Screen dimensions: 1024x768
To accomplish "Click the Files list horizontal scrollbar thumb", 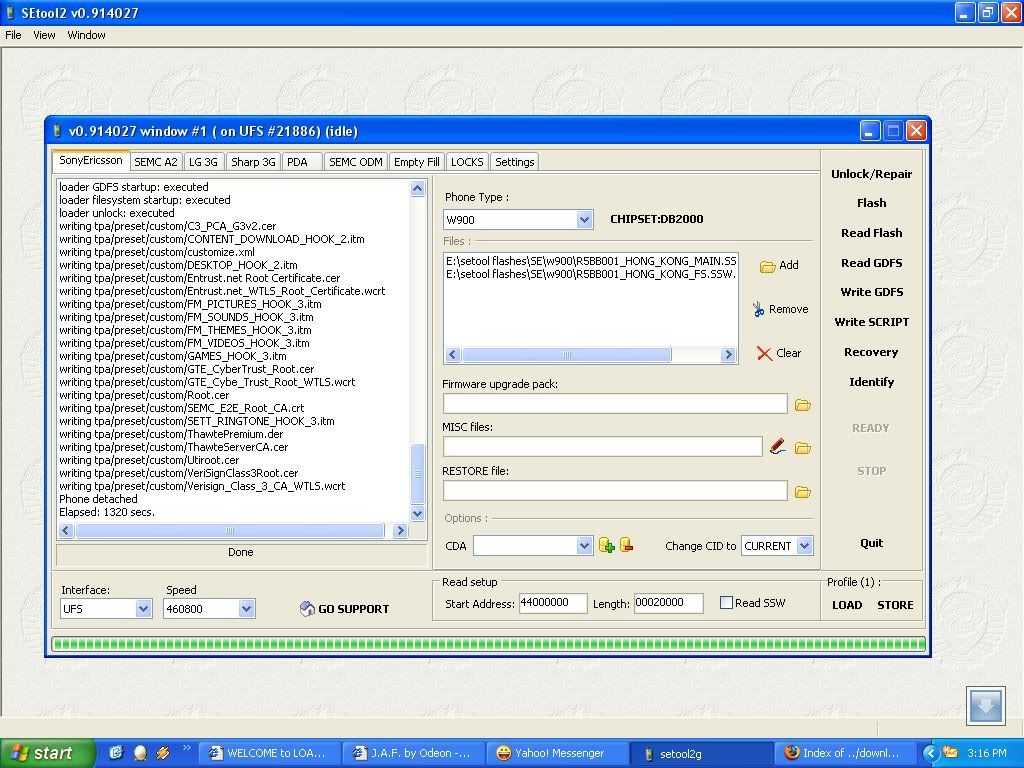I will pos(566,355).
